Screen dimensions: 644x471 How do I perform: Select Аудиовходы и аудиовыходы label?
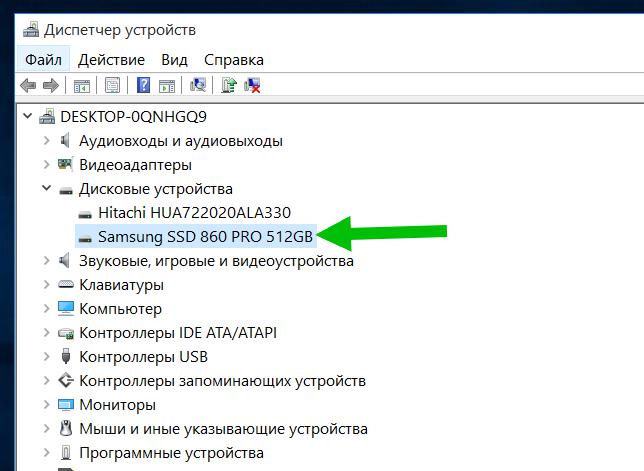181,141
